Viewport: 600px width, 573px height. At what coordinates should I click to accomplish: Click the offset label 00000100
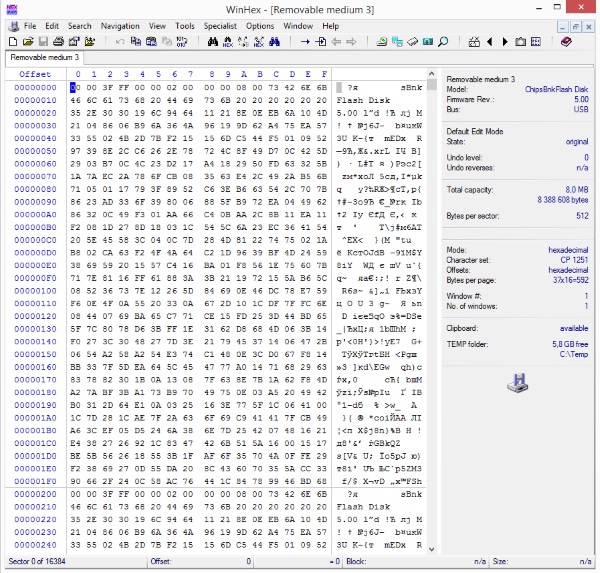[35, 291]
